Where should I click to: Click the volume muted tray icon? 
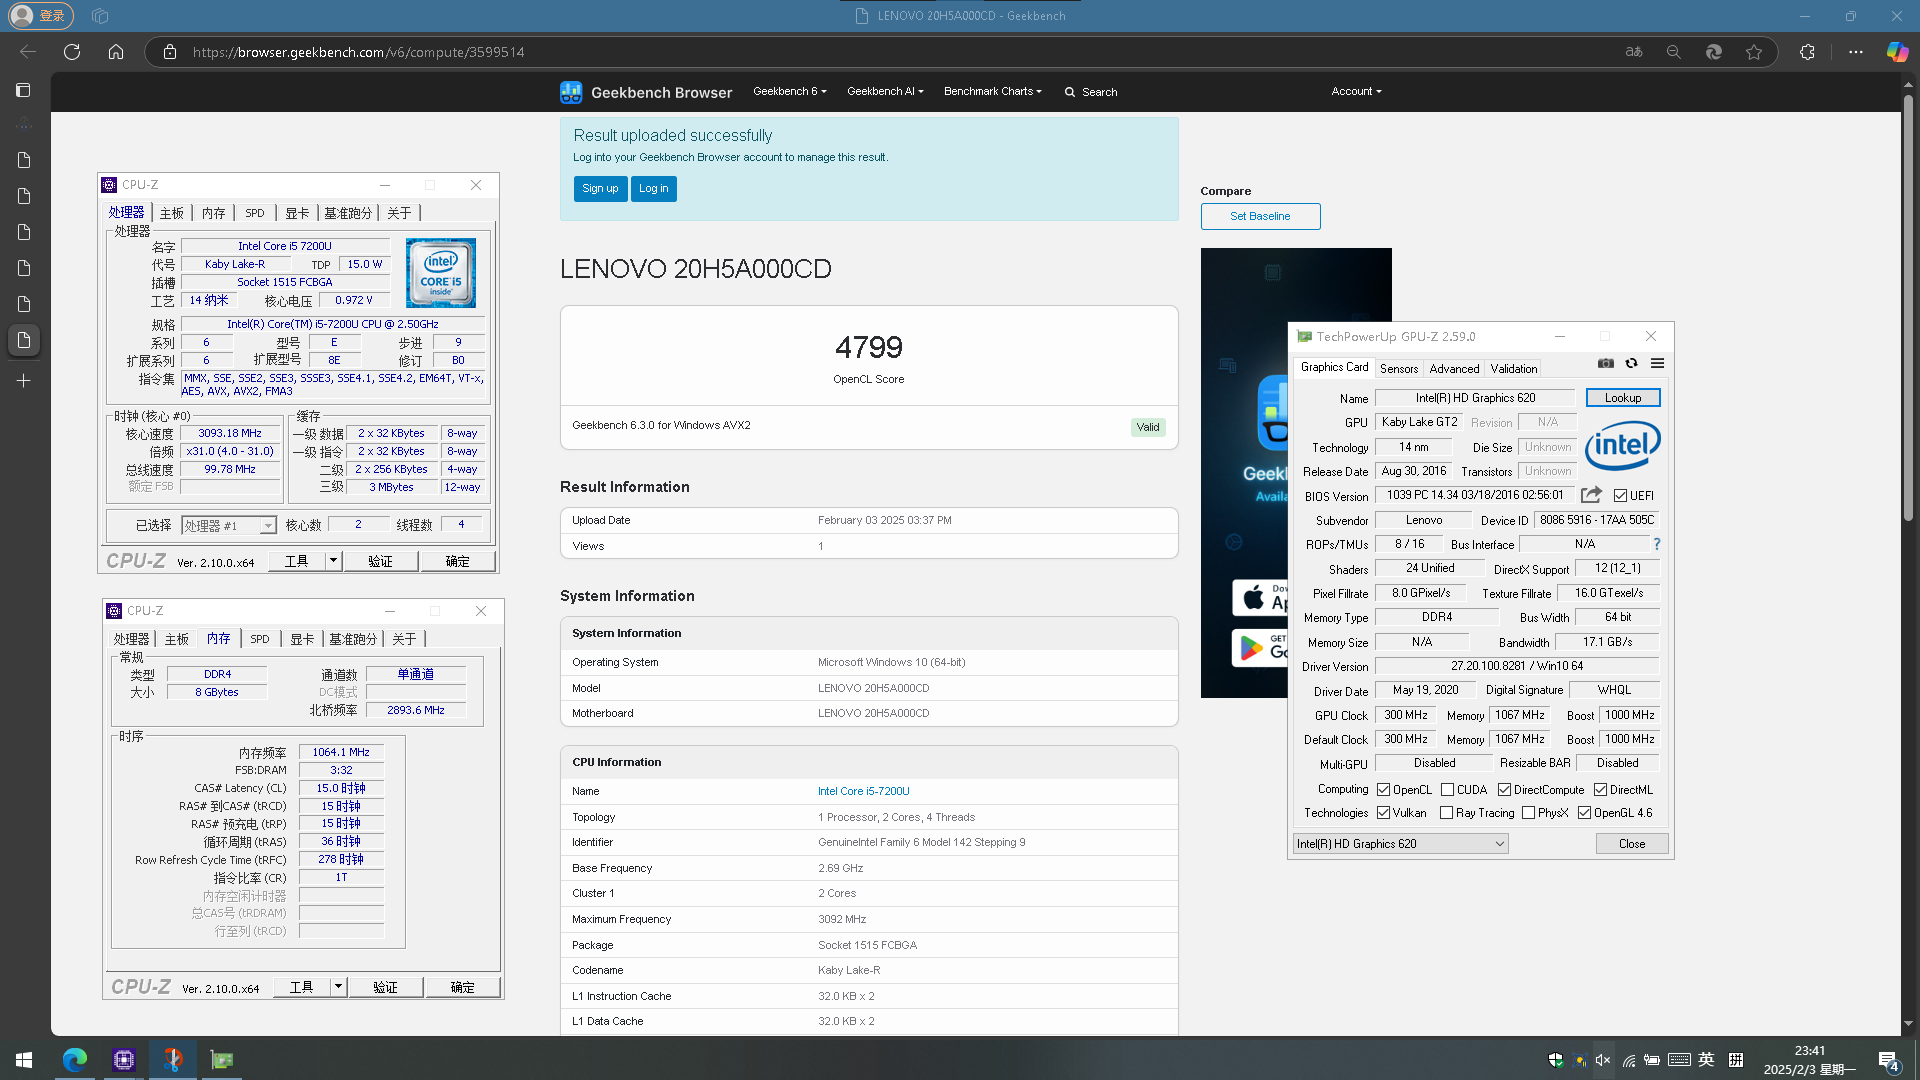click(x=1603, y=1060)
